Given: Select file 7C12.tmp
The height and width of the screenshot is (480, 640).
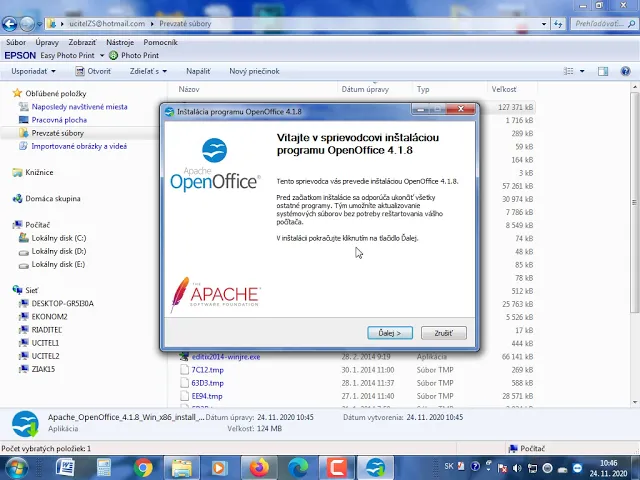Looking at the screenshot, I should (x=207, y=370).
